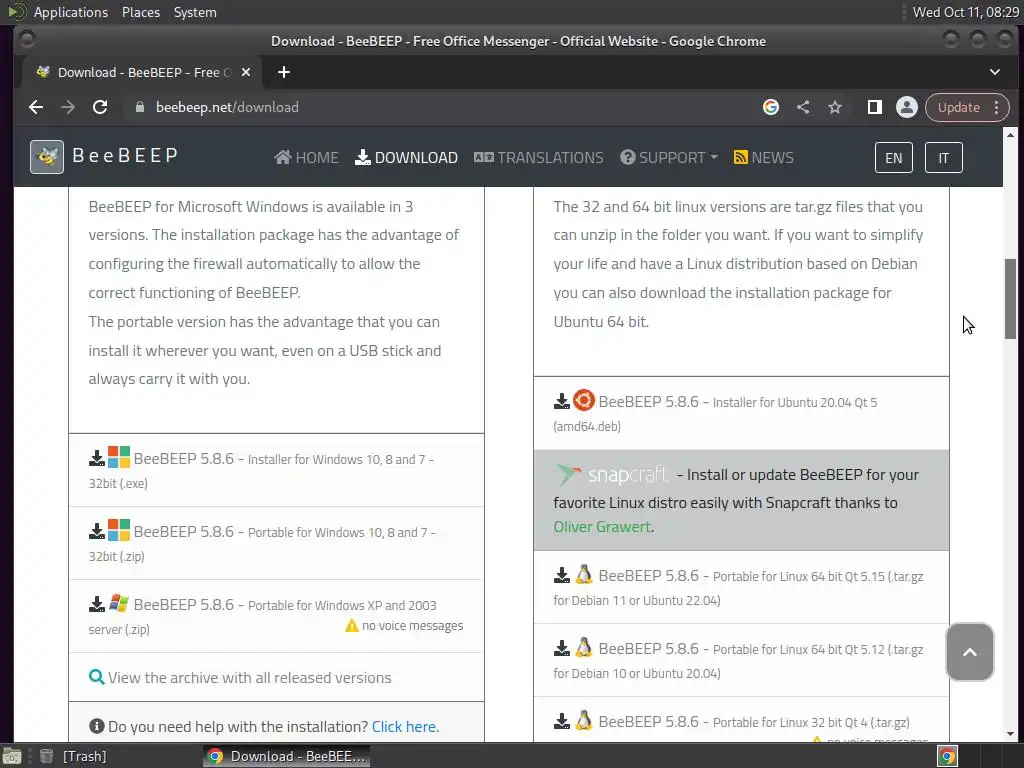1024x768 pixels.
Task: Click the browser forward arrow
Action: pyautogui.click(x=68, y=107)
